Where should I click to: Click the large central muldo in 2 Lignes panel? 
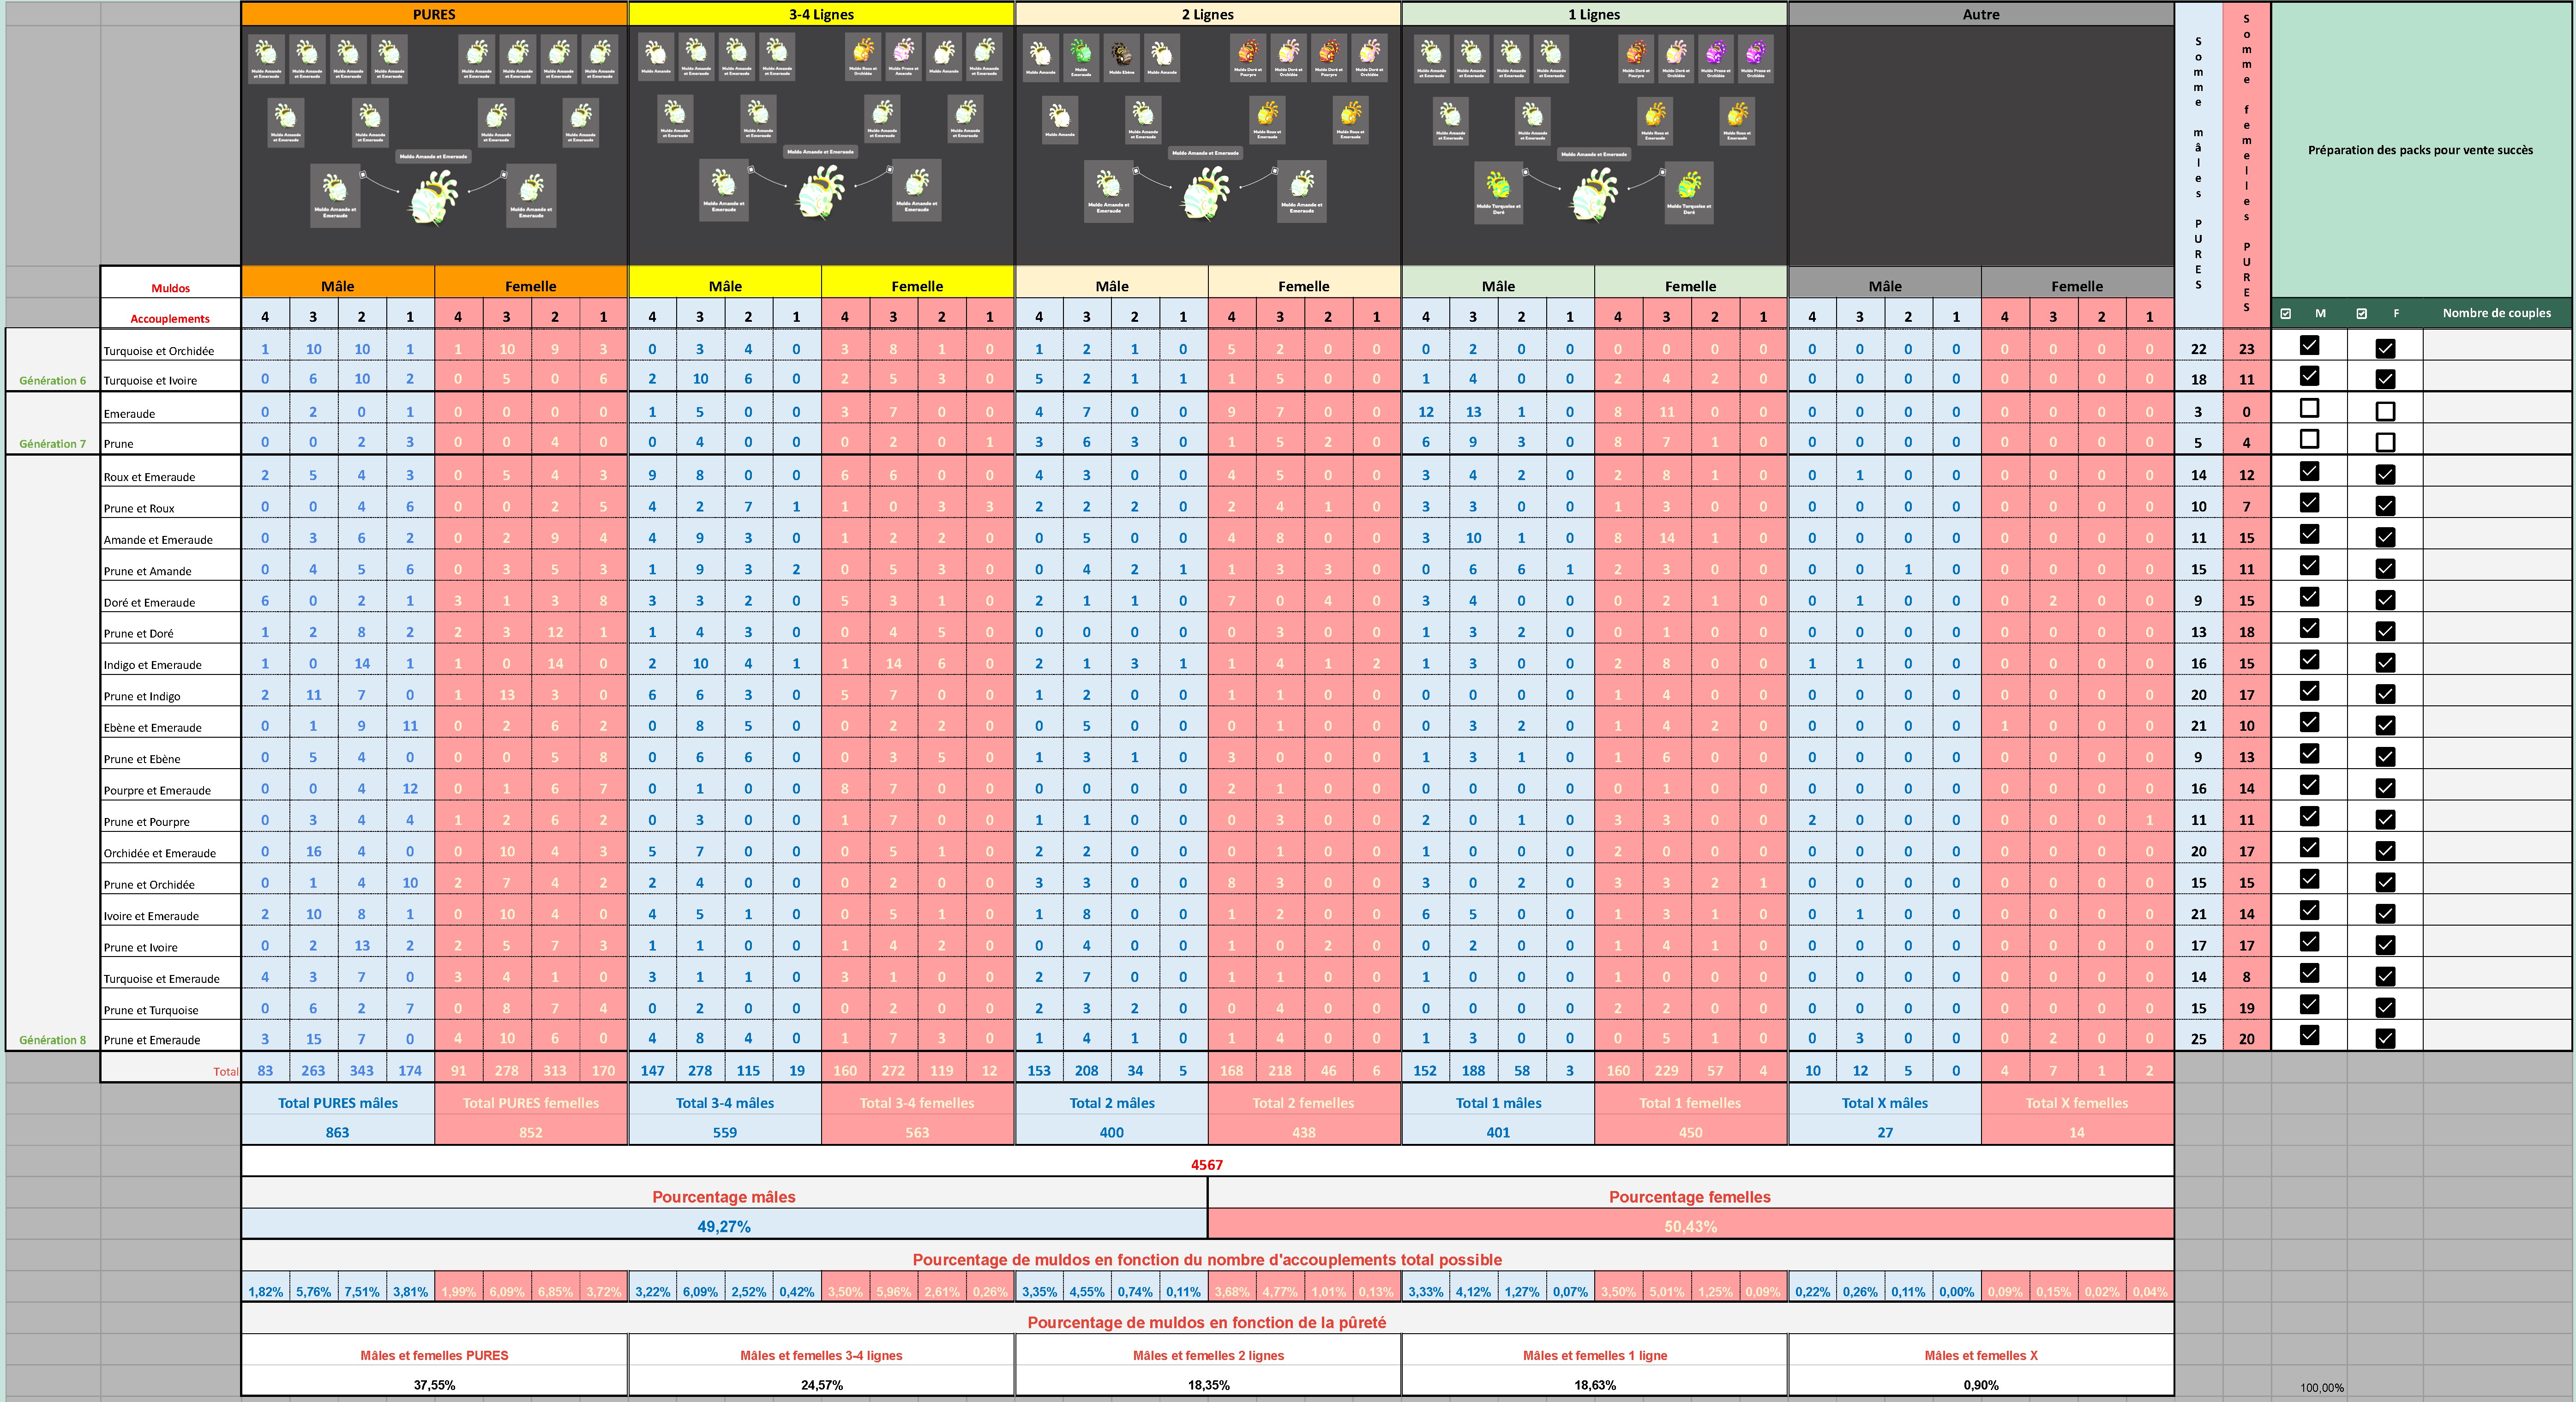[1205, 194]
